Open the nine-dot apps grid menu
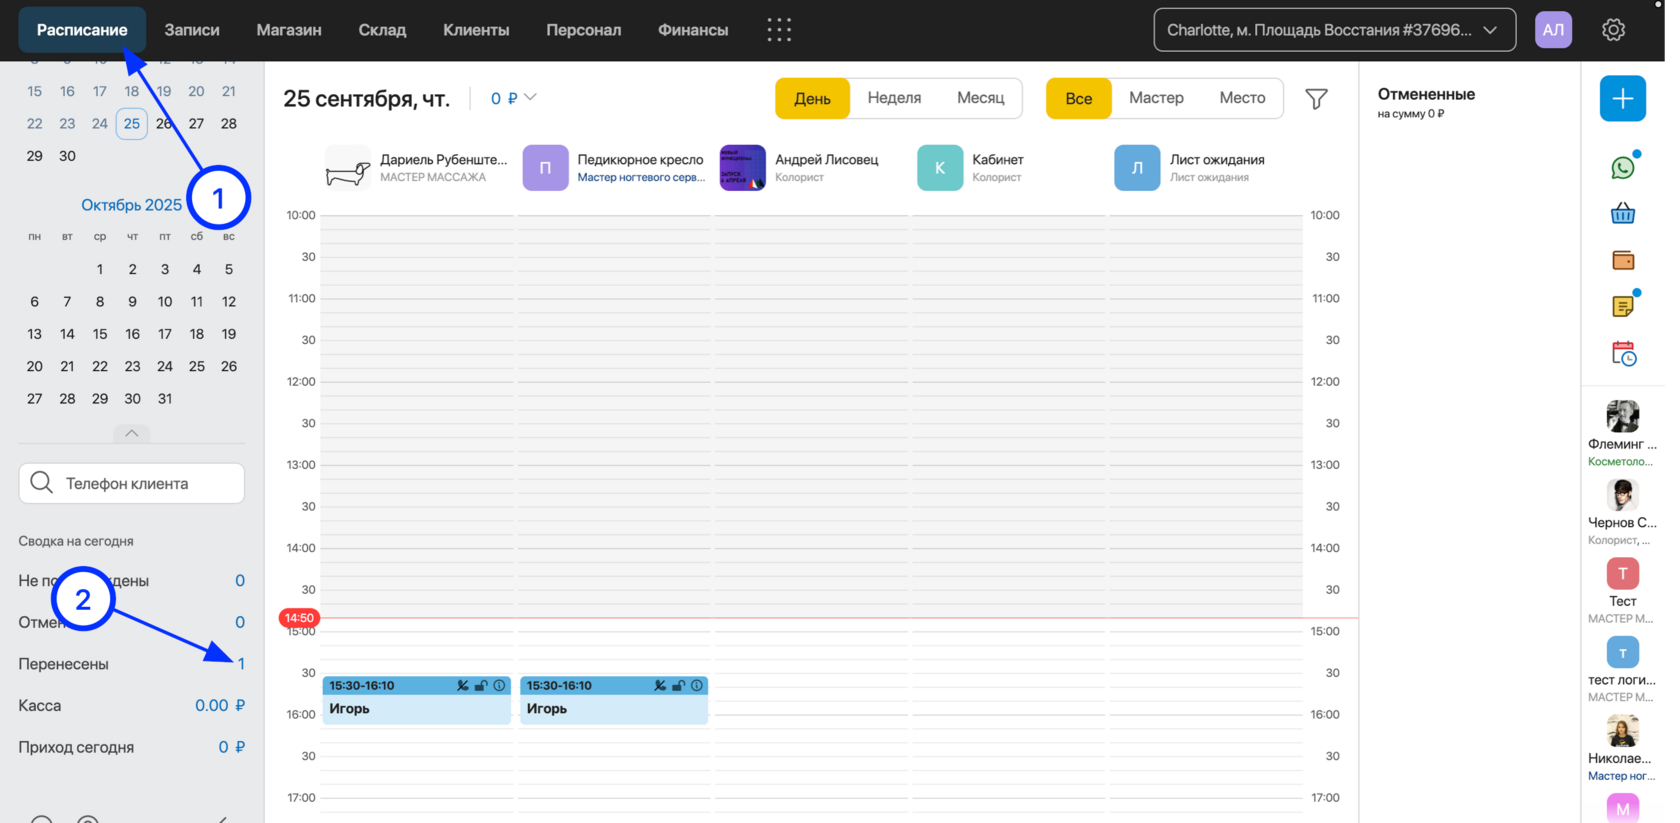This screenshot has height=823, width=1680. 779,30
